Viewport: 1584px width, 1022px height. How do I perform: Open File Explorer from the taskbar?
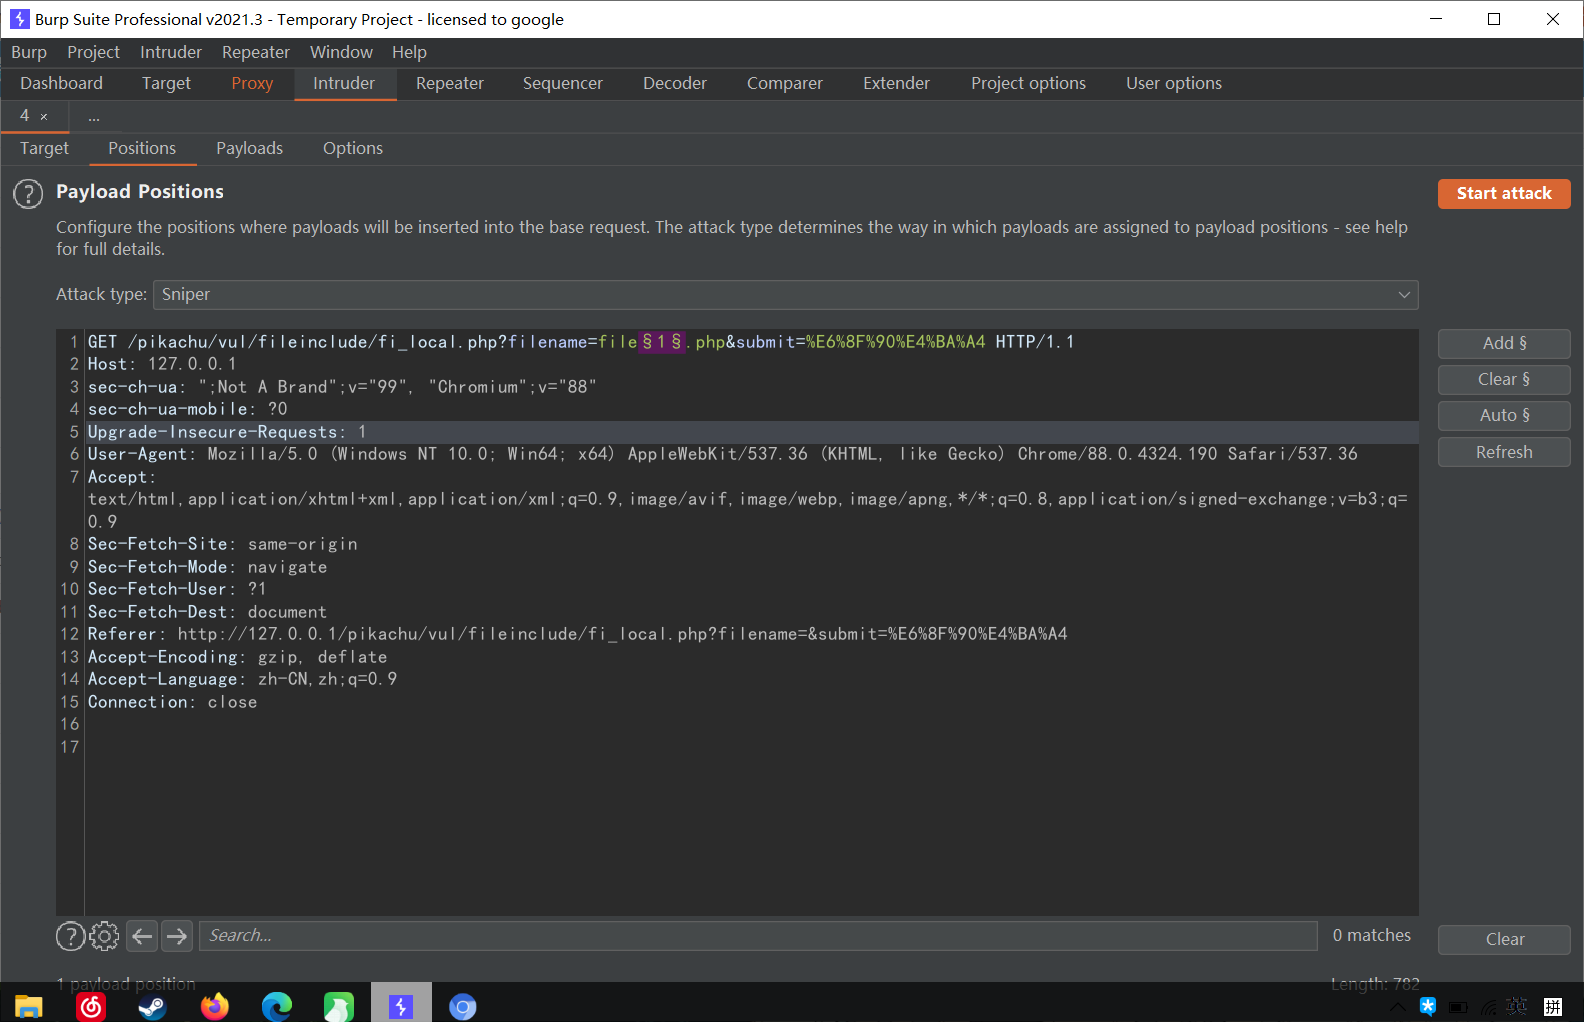[x=29, y=1006]
